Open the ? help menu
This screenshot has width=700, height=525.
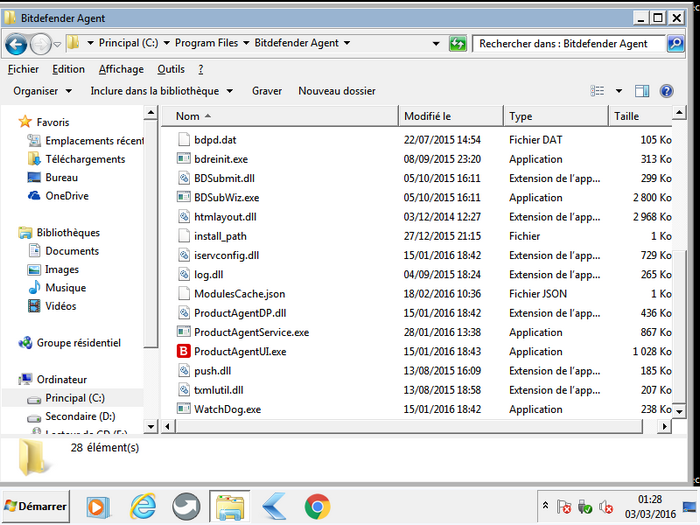pos(200,69)
